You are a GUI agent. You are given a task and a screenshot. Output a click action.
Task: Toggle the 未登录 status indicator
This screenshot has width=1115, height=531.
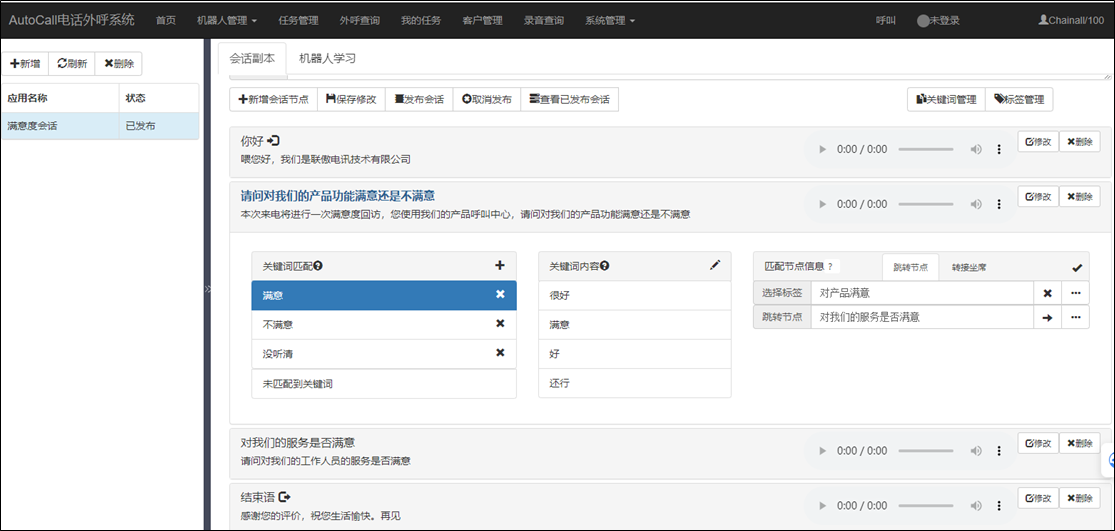tap(937, 20)
